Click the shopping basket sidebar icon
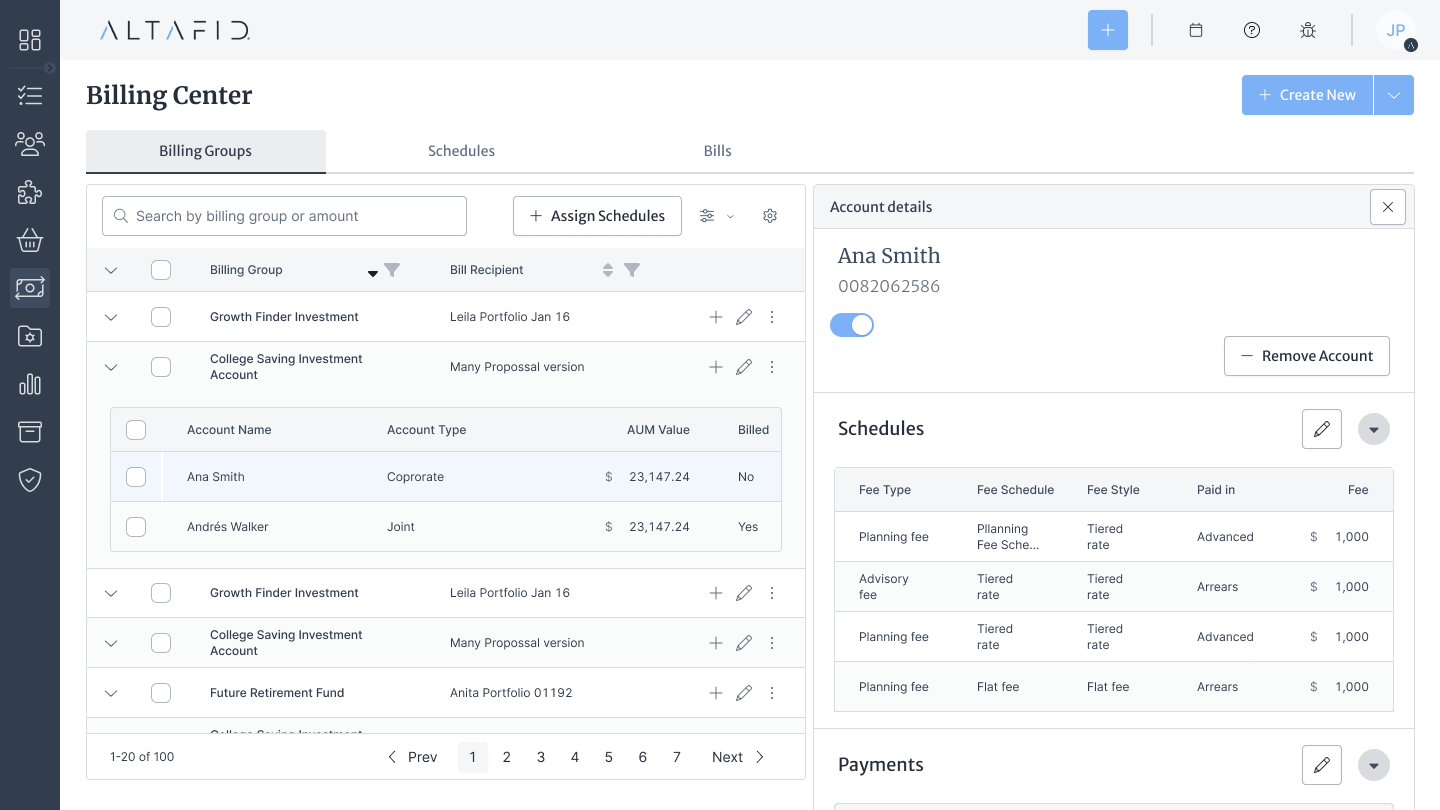 [x=30, y=240]
